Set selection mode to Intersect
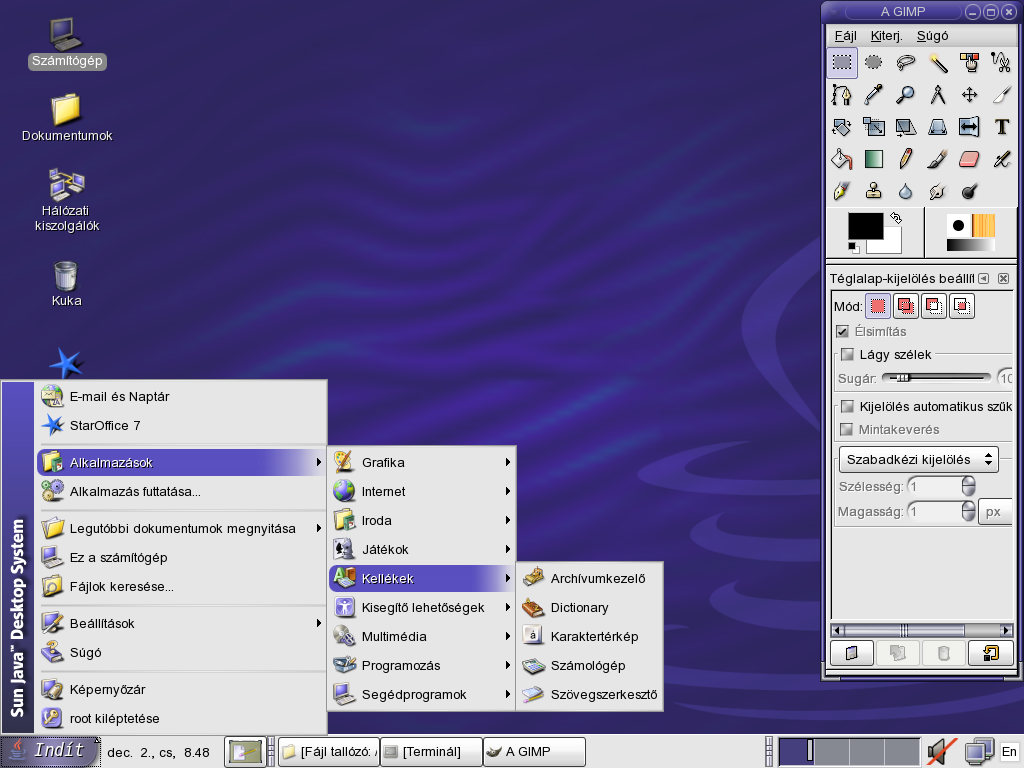 [x=962, y=306]
